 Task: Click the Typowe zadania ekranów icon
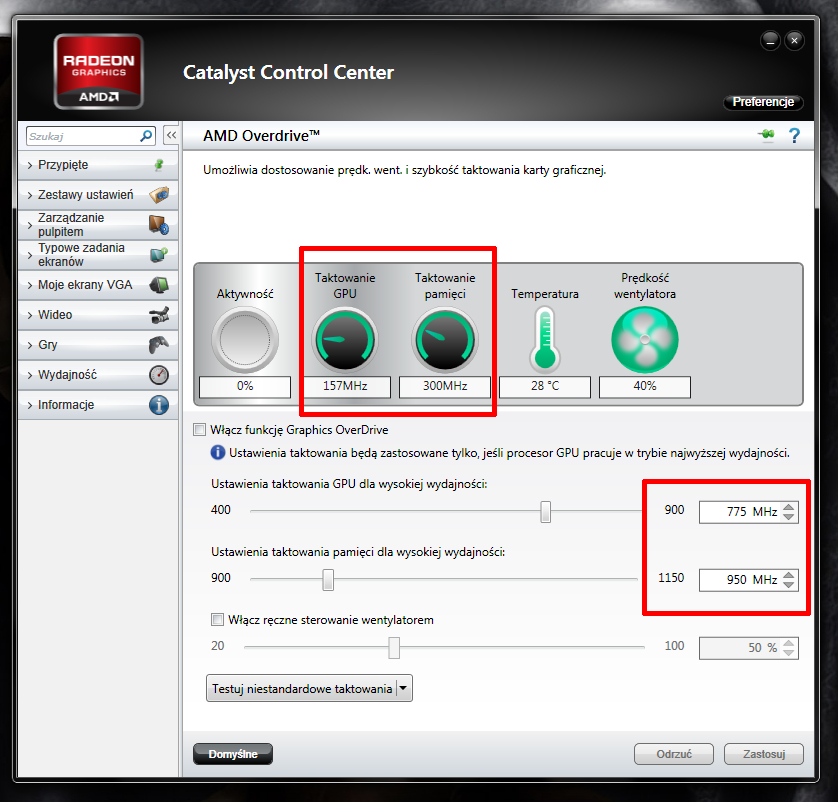(159, 254)
